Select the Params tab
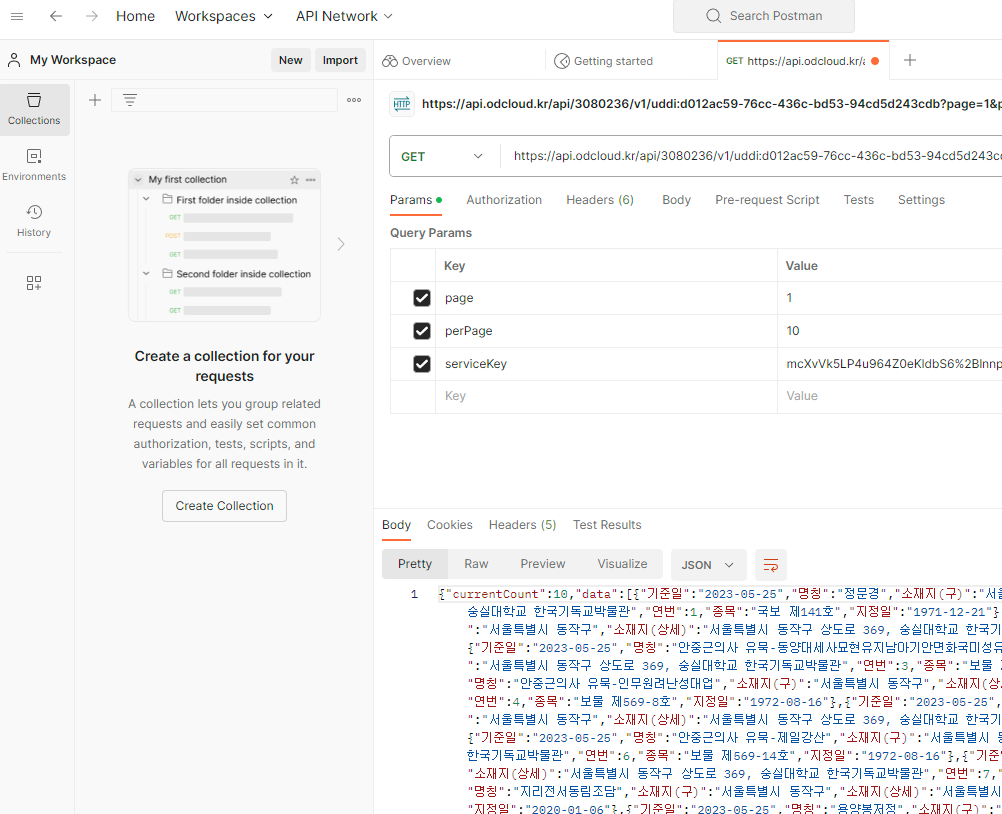 pos(416,200)
